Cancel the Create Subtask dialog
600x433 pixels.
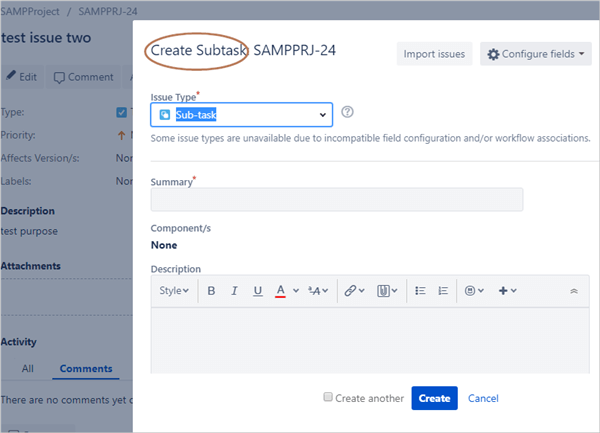[483, 399]
